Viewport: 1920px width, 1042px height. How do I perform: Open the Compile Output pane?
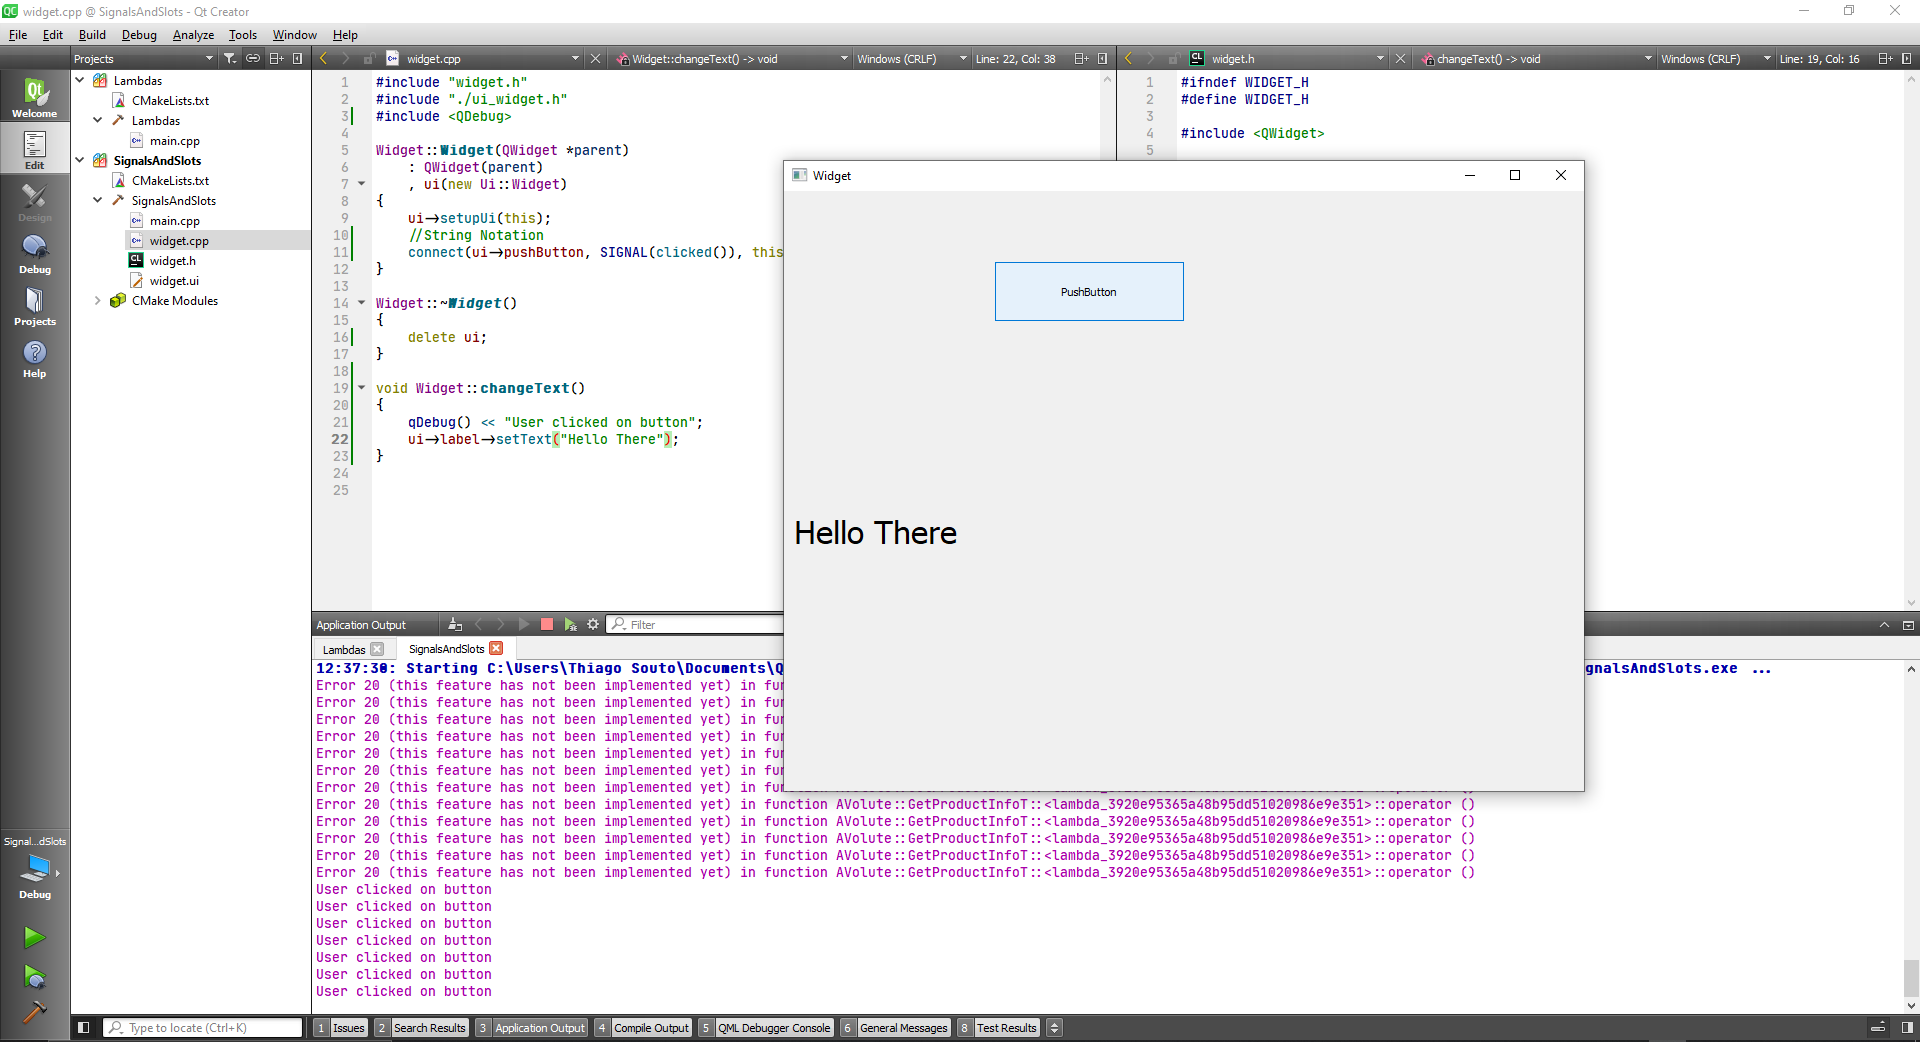tap(643, 1028)
